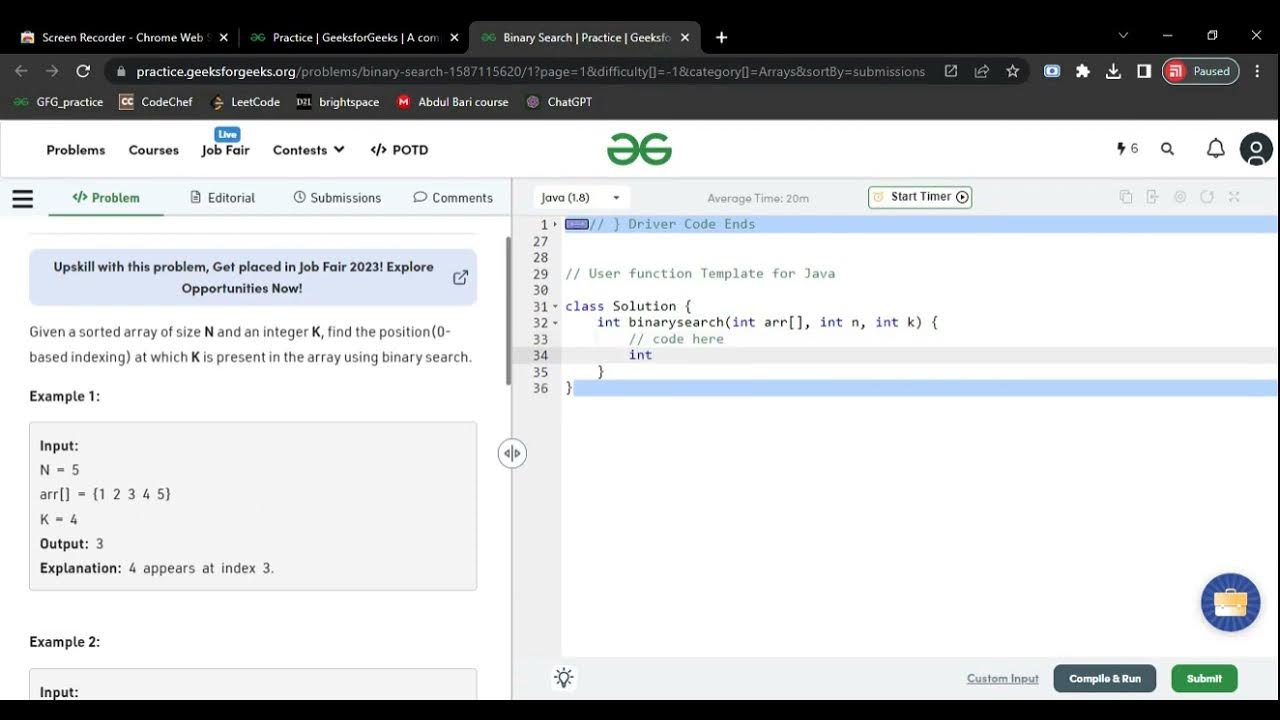Open Chrome three-dot menu
This screenshot has width=1280, height=720.
coord(1257,71)
